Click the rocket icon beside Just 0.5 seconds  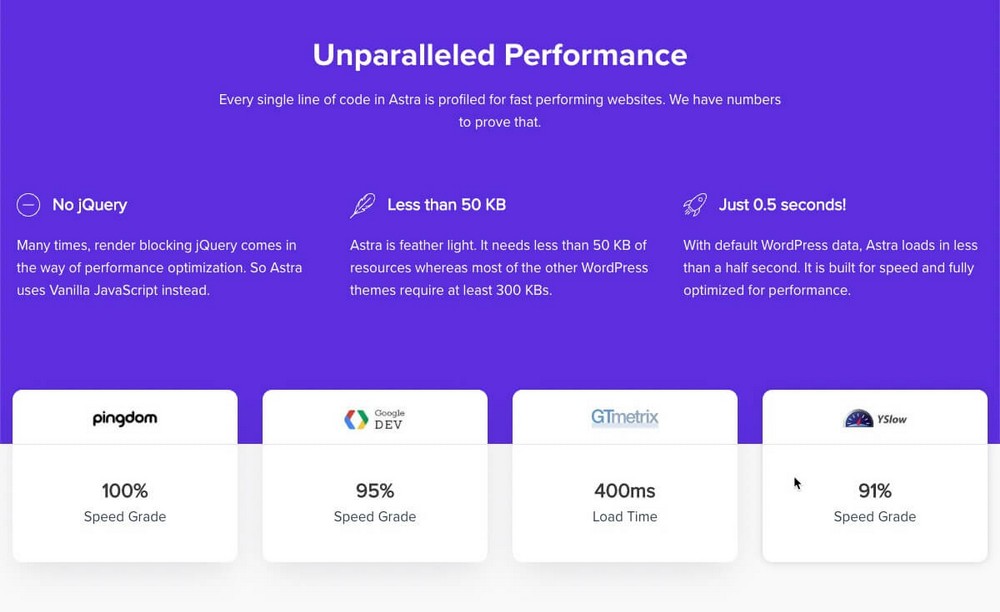tap(695, 205)
